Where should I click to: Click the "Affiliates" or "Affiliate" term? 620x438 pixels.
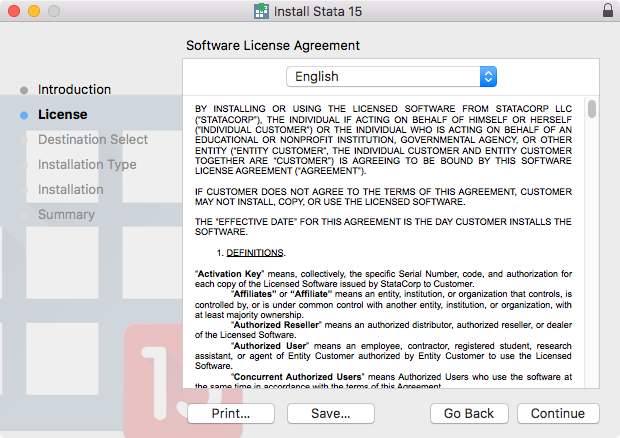point(282,294)
